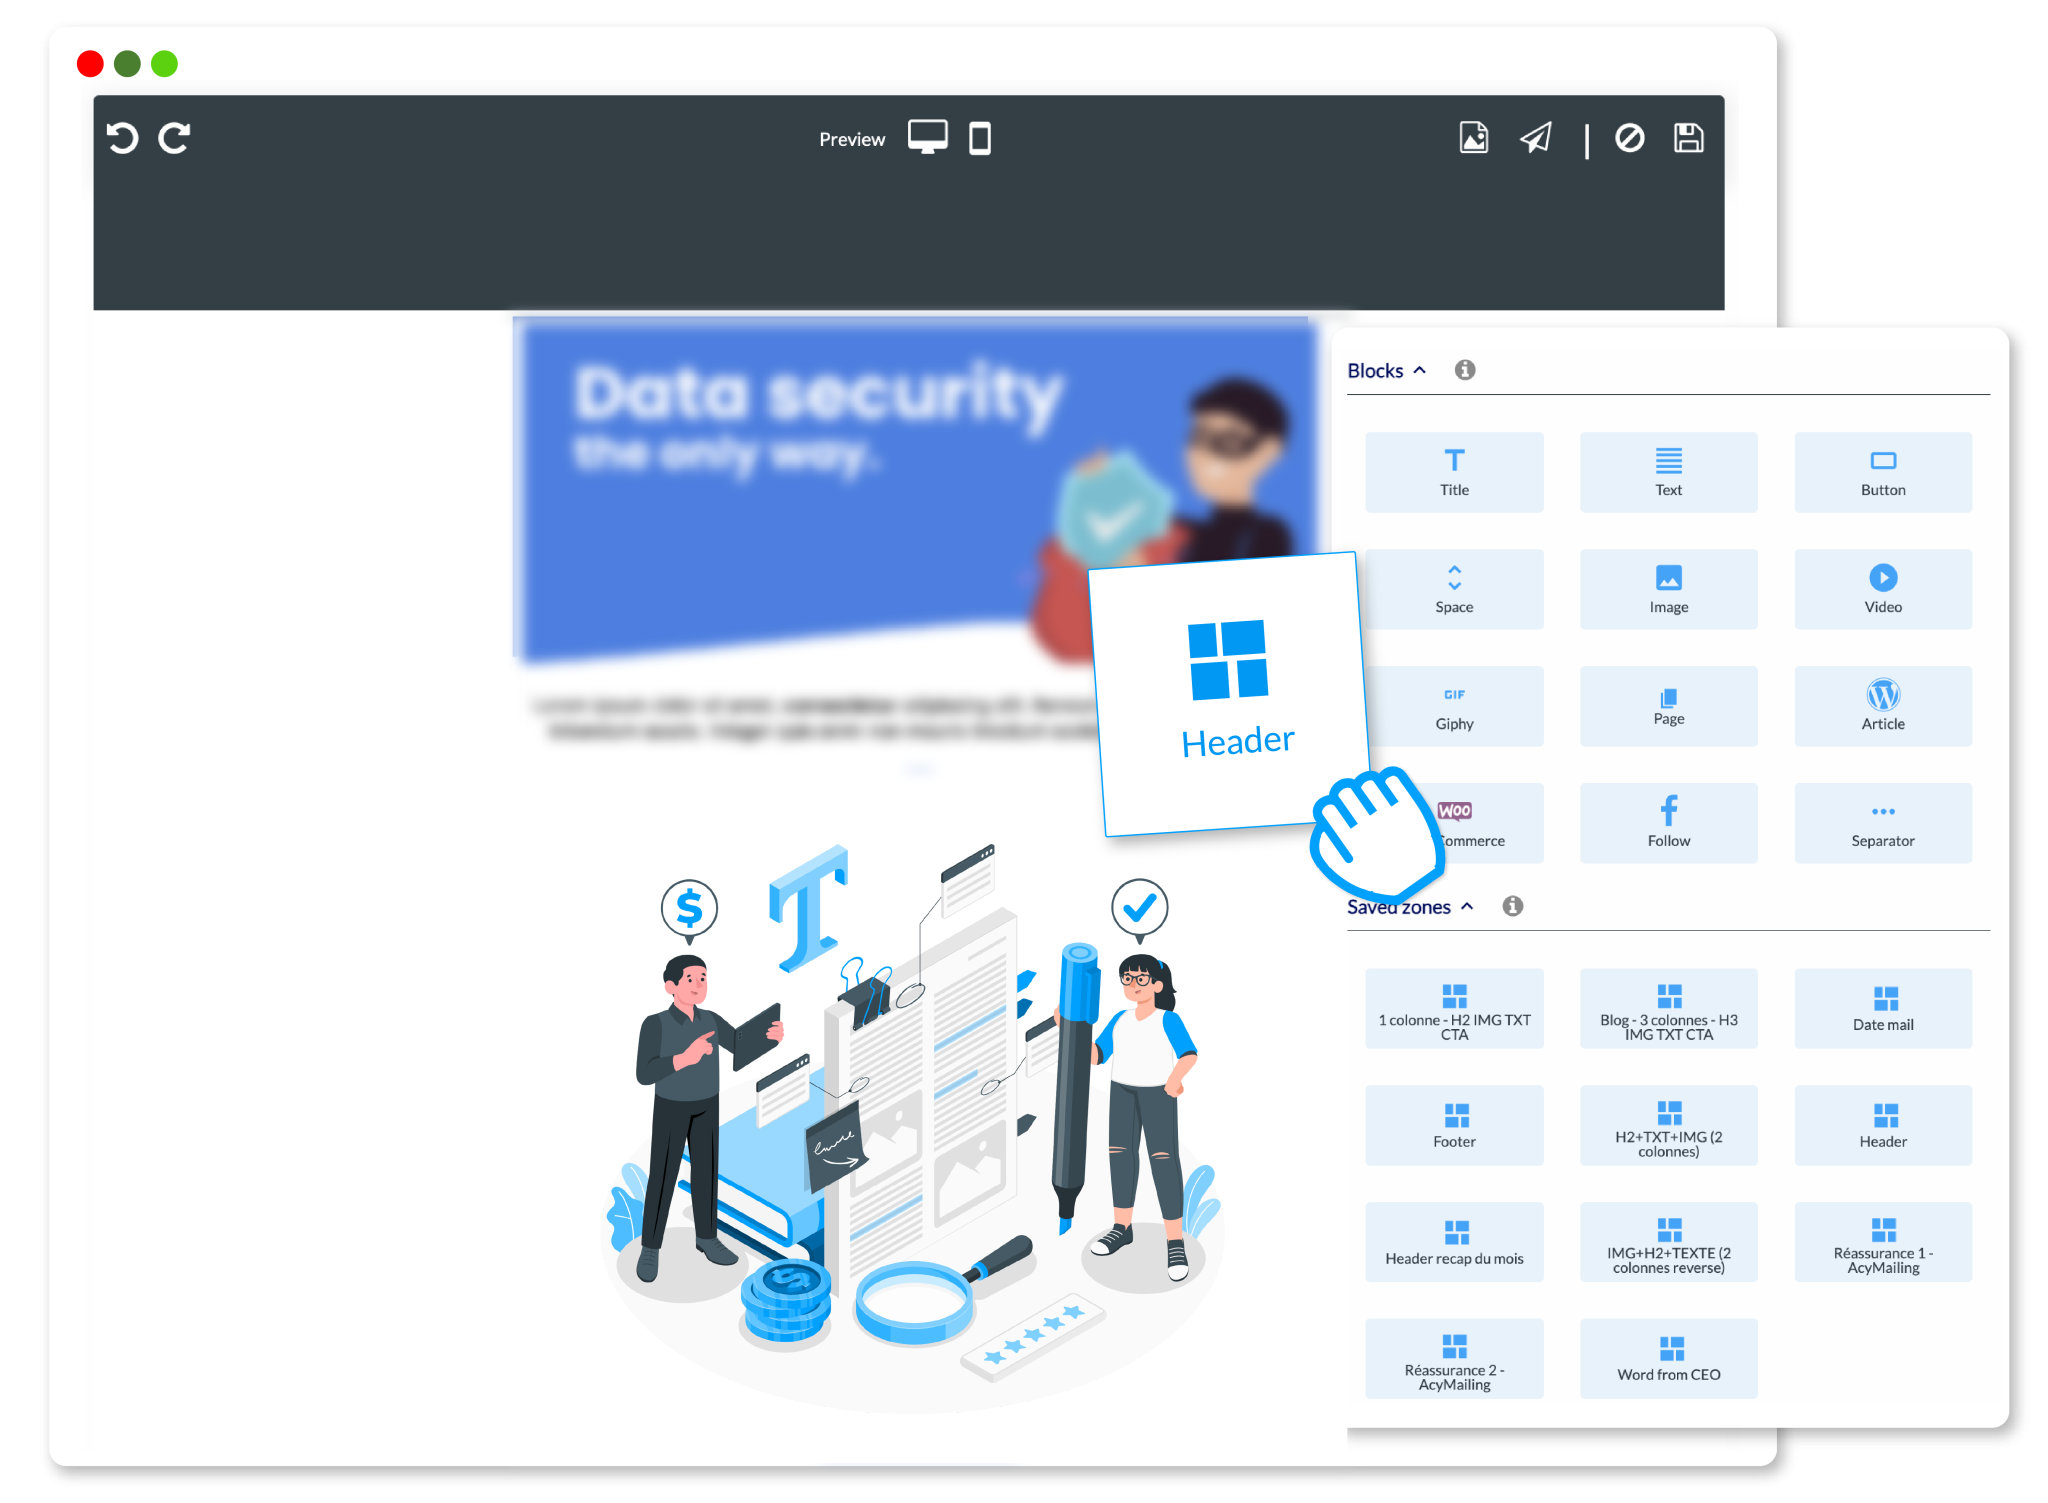Viewport: 2048px width, 1503px height.
Task: Click the WooCommerce block item
Action: 1453,821
